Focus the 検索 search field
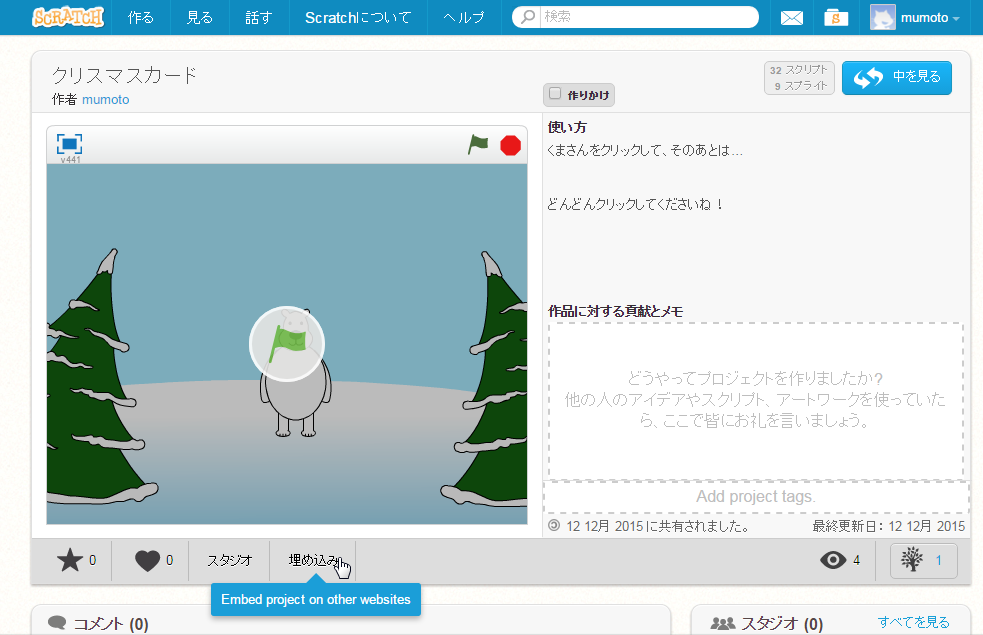This screenshot has height=635, width=983. 648,17
